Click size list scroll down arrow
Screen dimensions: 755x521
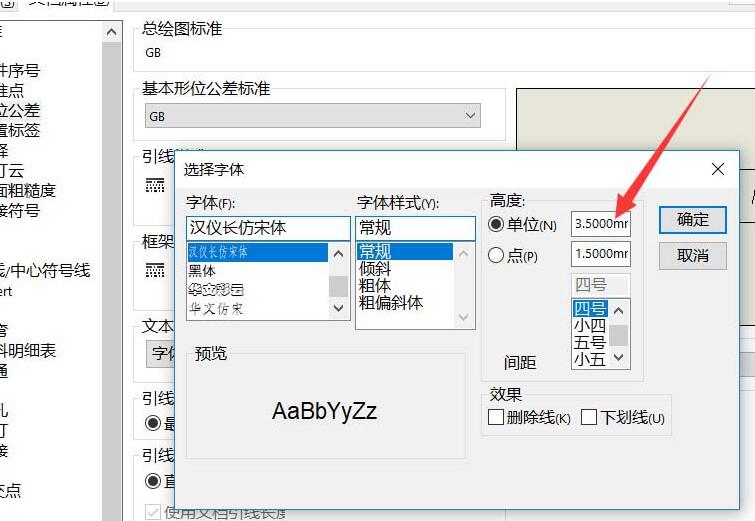point(619,357)
